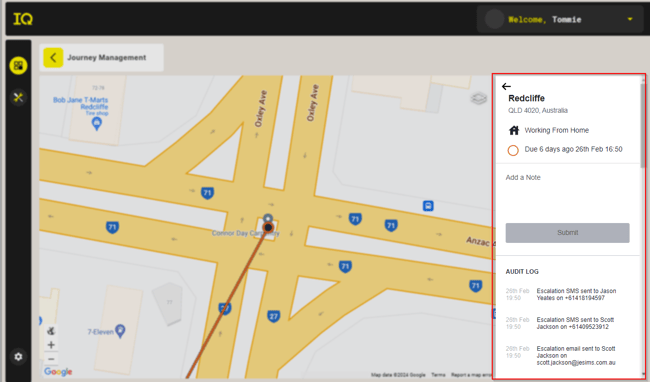650x382 pixels.
Task: Go back using the panel's left arrow
Action: (x=506, y=86)
